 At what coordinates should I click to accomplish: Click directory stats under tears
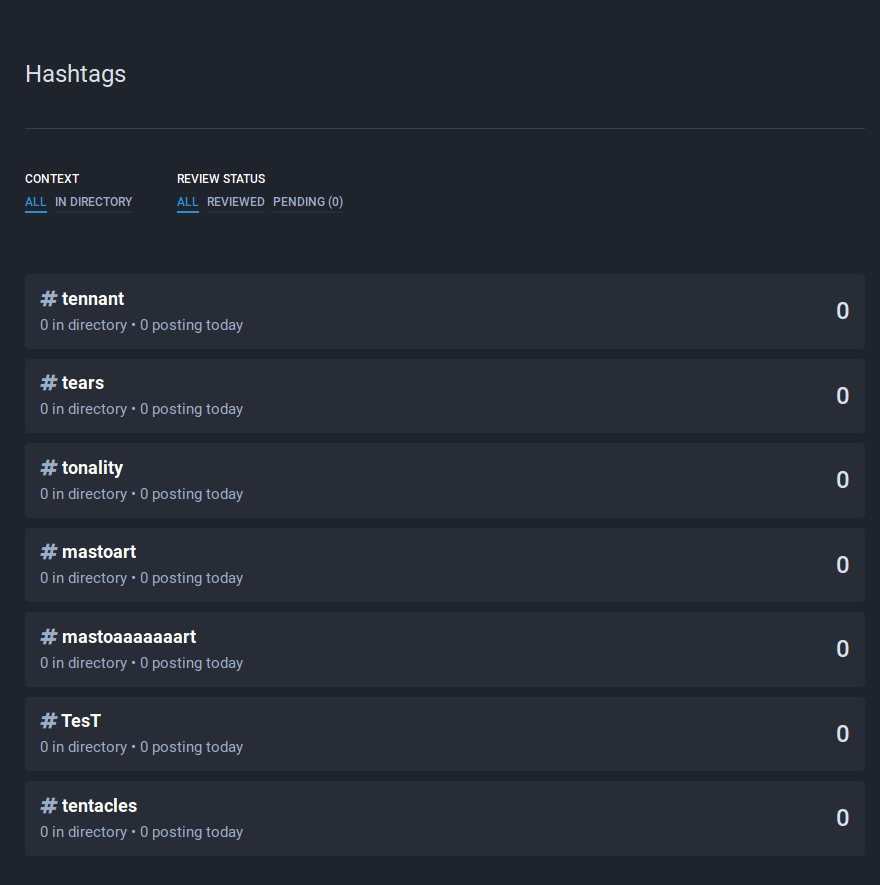[142, 409]
